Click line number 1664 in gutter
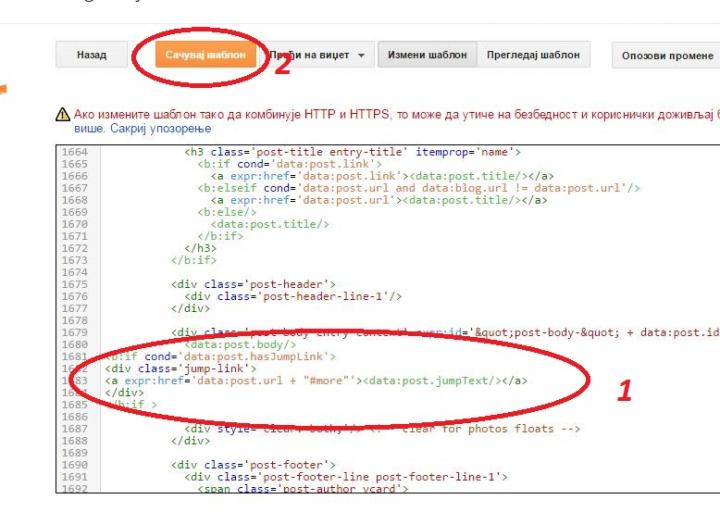This screenshot has width=720, height=512. [74, 152]
